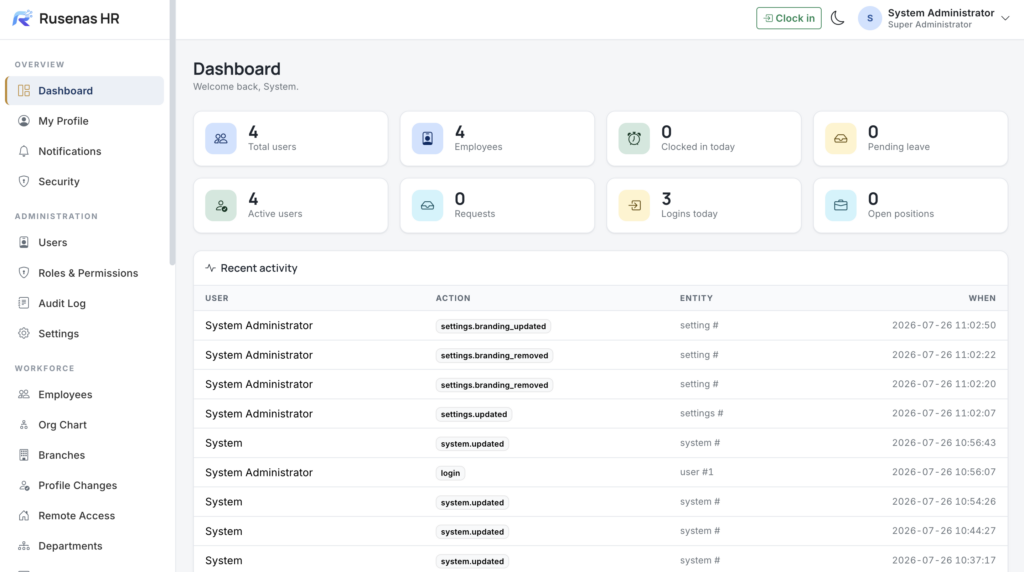Click the Active users check icon
Viewport: 1024px width, 572px height.
pos(221,206)
